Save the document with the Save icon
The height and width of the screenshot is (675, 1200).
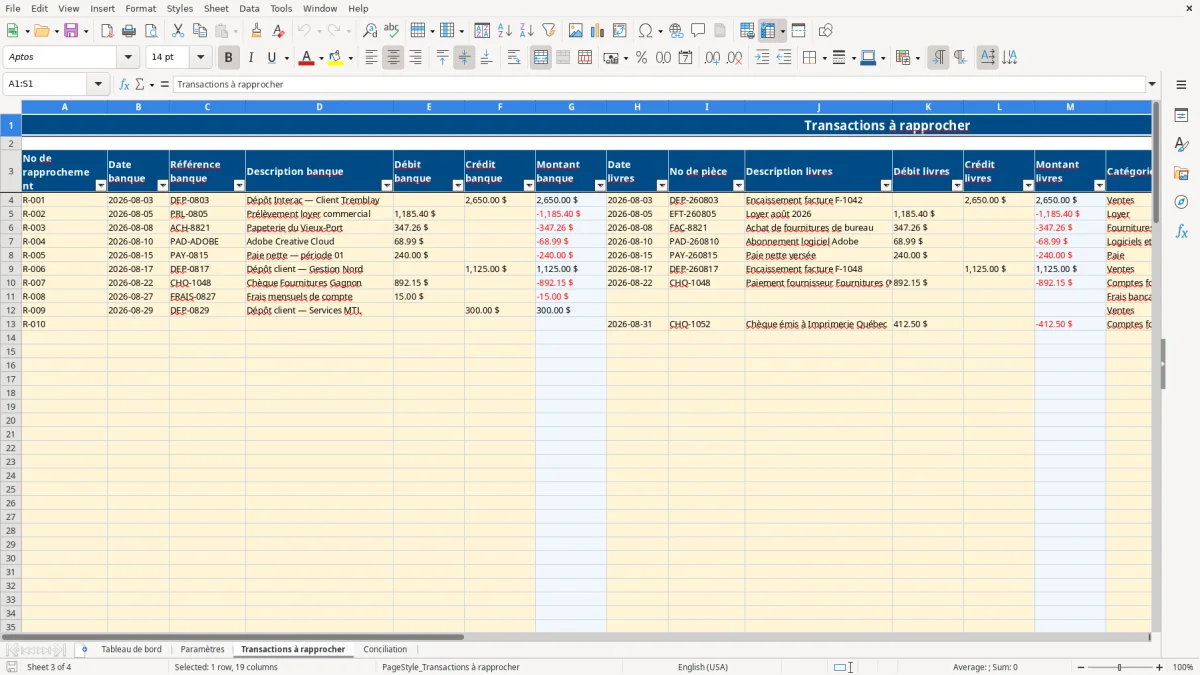[71, 31]
